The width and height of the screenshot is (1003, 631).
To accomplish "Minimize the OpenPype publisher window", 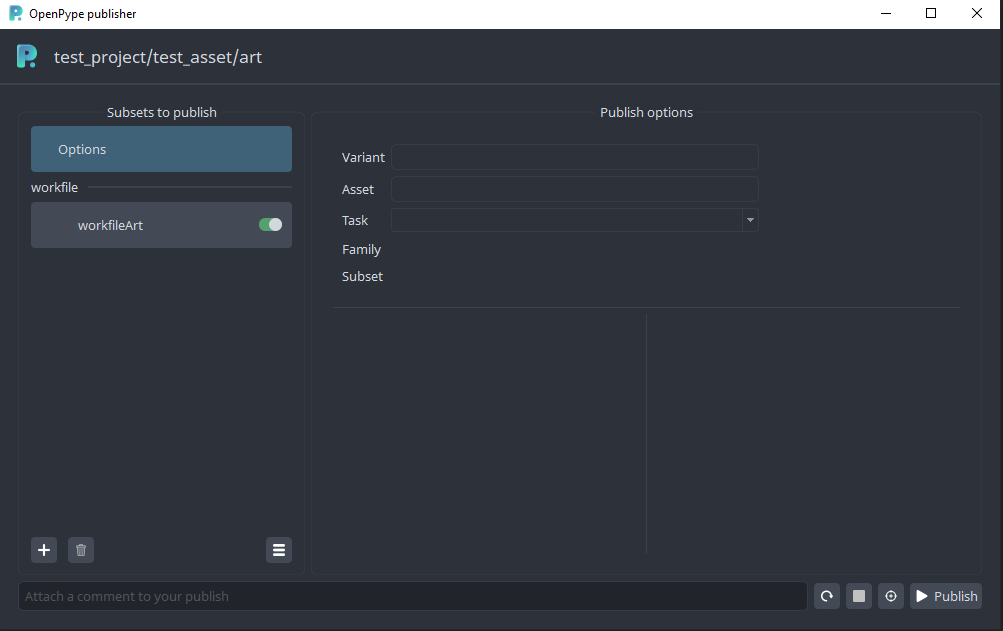I will 886,13.
